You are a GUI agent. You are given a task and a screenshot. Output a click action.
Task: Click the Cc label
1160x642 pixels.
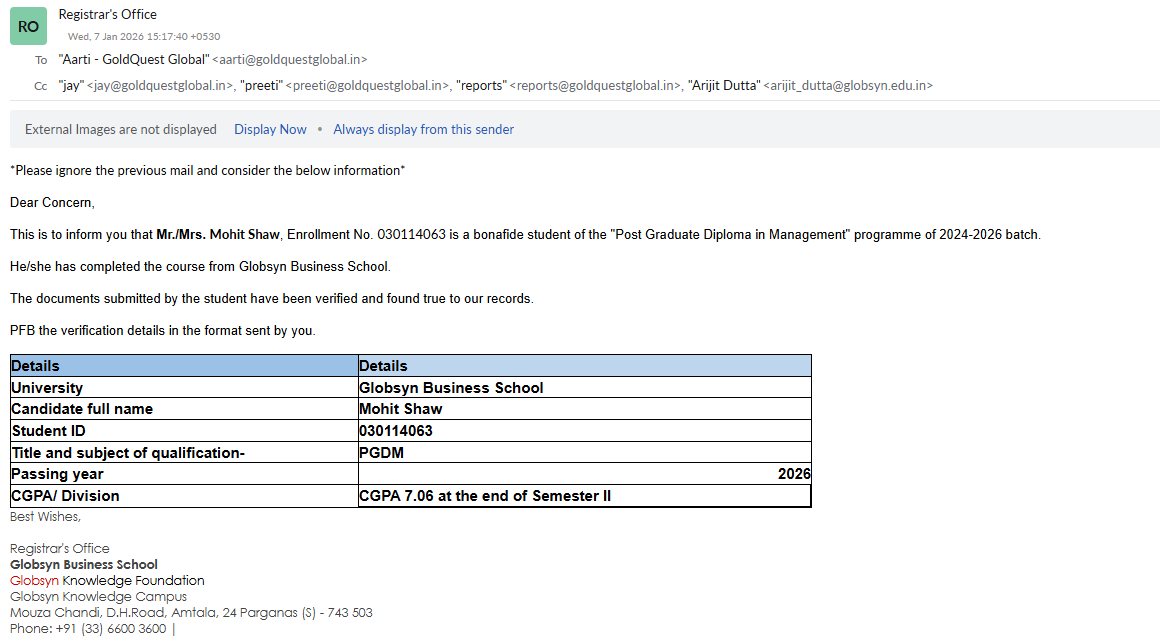coord(40,86)
